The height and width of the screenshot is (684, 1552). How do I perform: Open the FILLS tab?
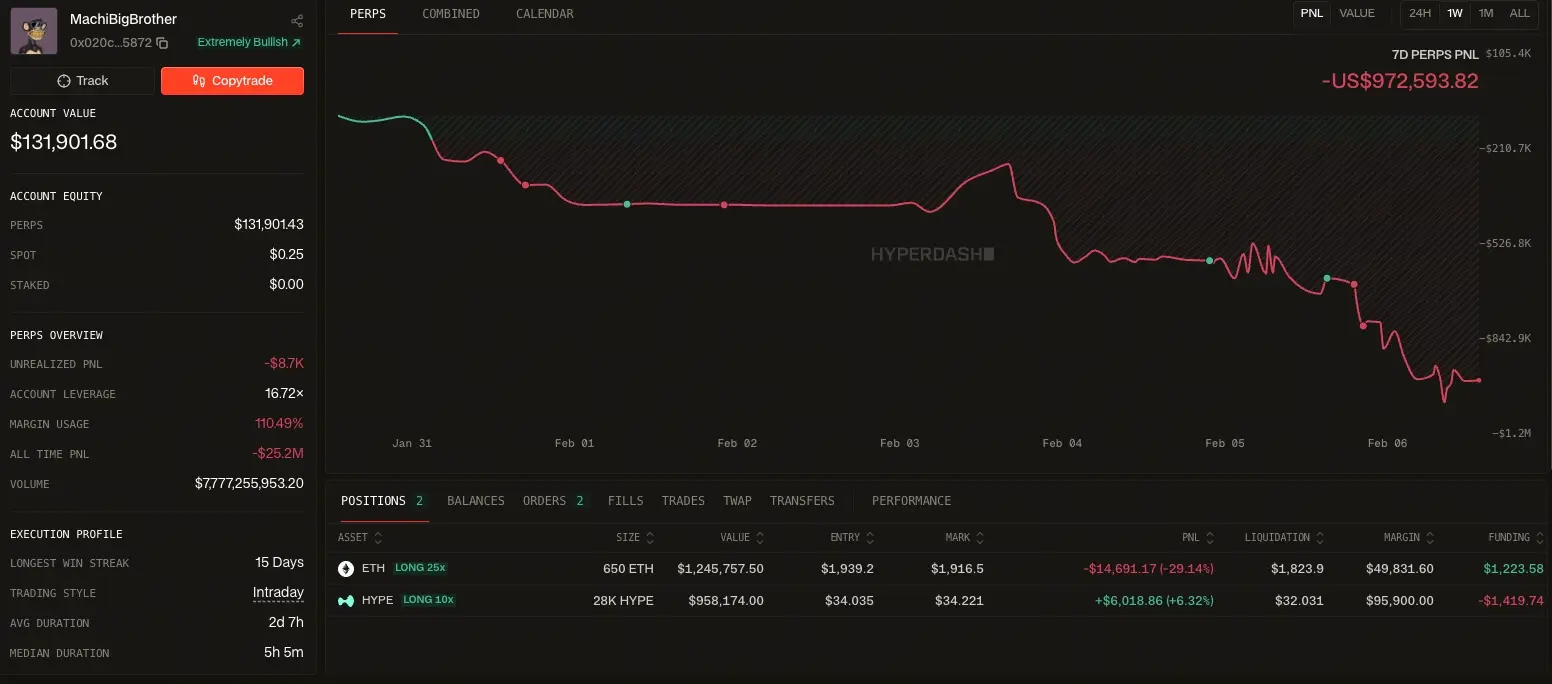click(626, 501)
